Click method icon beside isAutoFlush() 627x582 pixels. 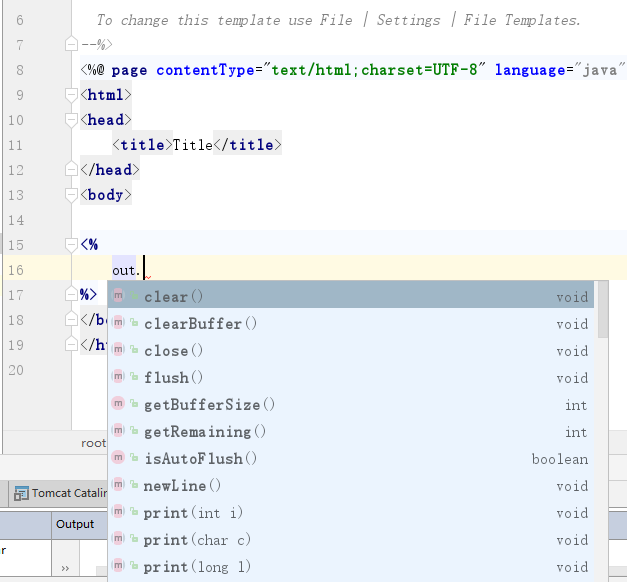coord(118,457)
